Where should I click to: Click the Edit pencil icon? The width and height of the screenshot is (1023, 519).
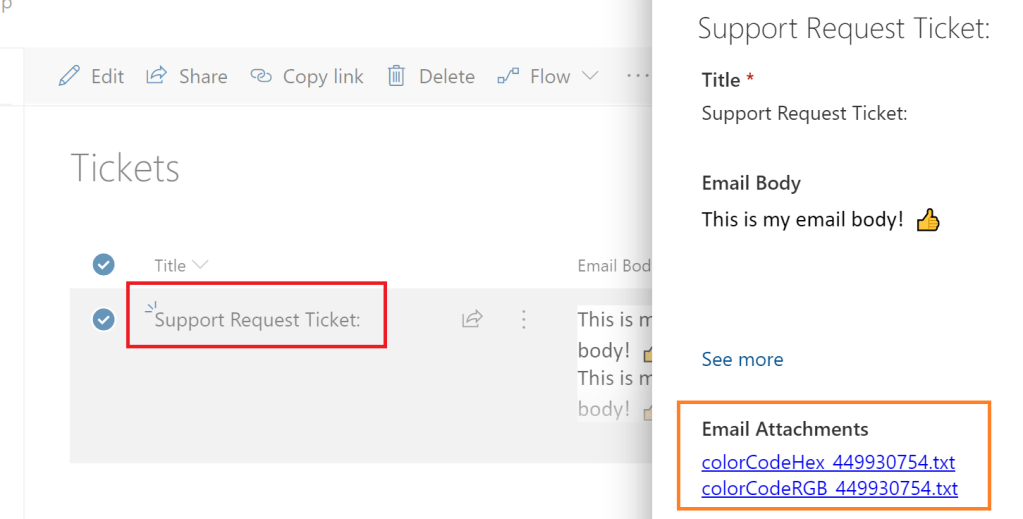click(69, 76)
